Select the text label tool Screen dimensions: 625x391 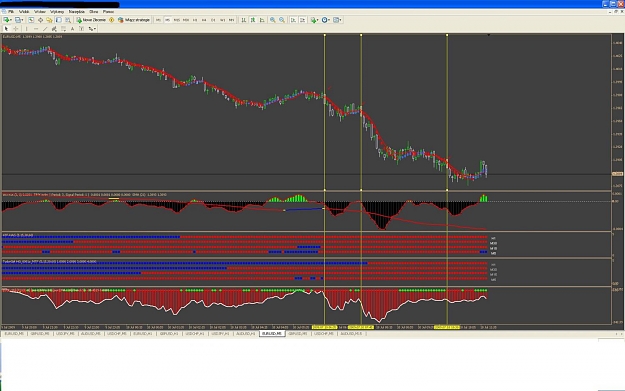(x=82, y=29)
